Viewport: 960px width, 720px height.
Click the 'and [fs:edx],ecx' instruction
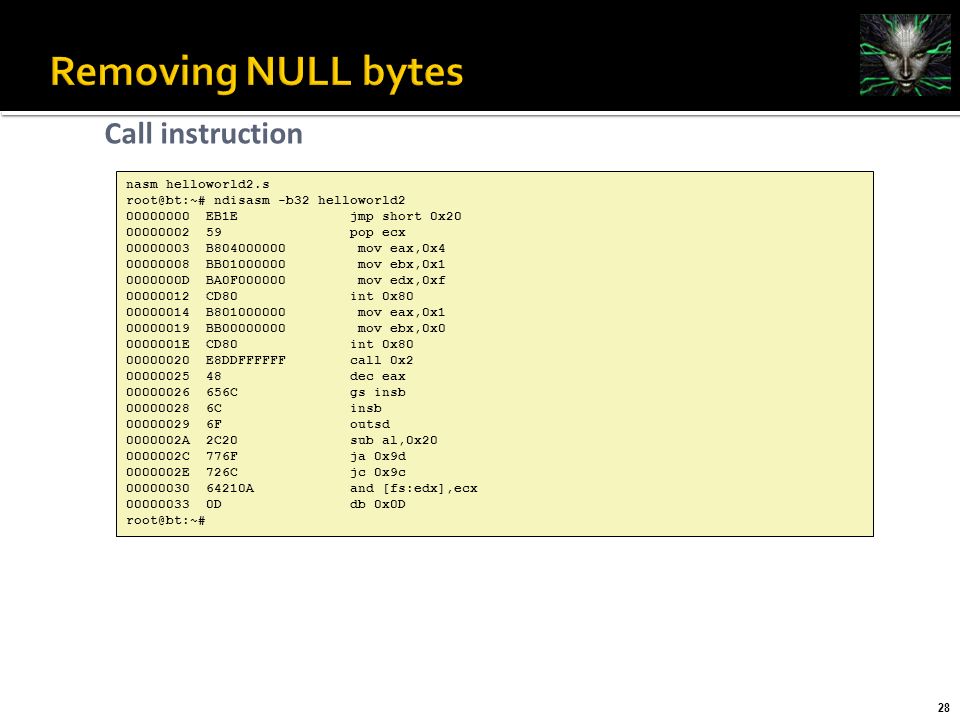click(x=413, y=488)
